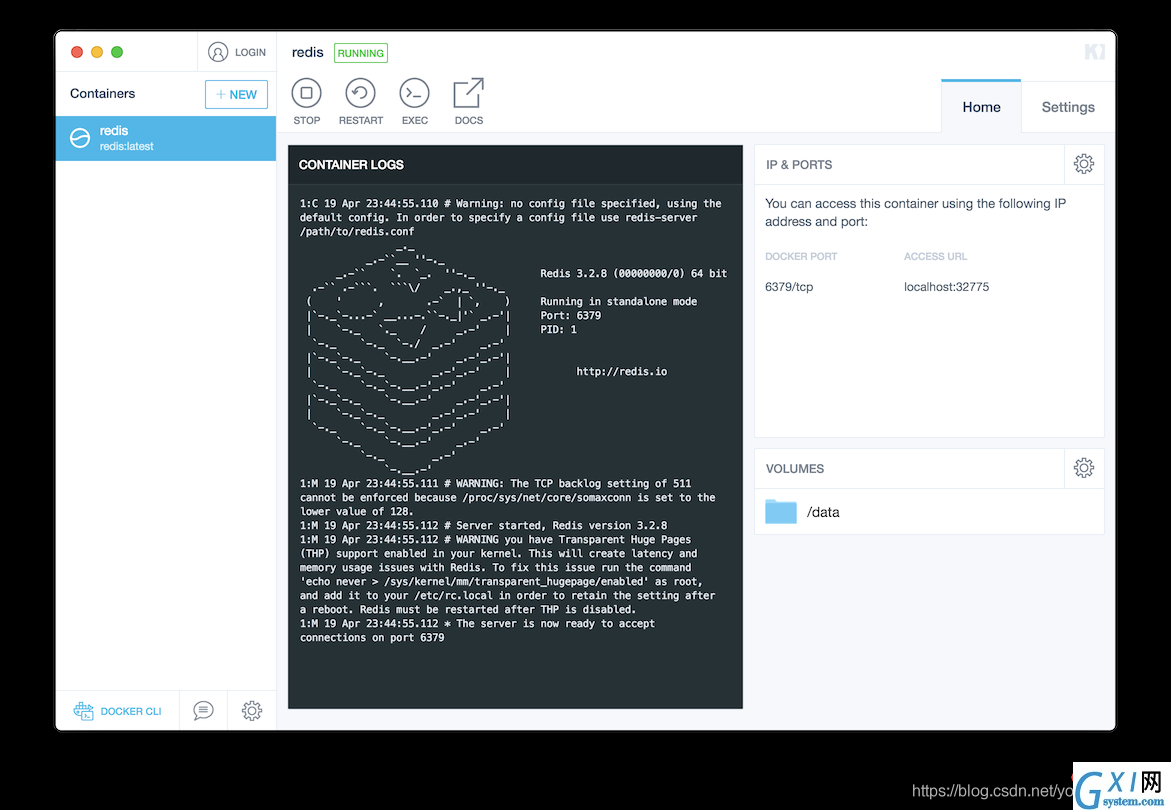Switch to the Home tab
The height and width of the screenshot is (810, 1171).
[x=981, y=107]
